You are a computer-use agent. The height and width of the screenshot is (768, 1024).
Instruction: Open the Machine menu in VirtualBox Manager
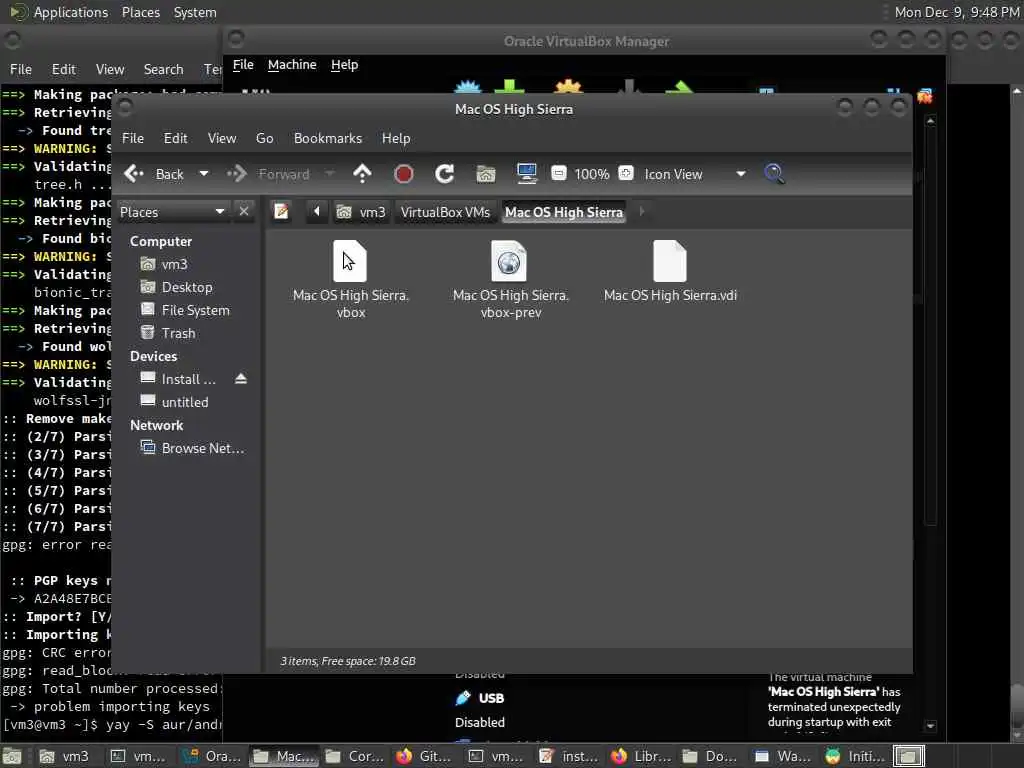[292, 65]
